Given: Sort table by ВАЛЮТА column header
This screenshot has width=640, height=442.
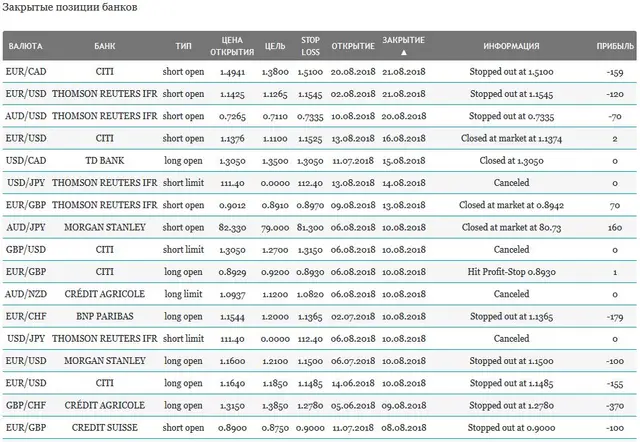Looking at the screenshot, I should (x=25, y=46).
